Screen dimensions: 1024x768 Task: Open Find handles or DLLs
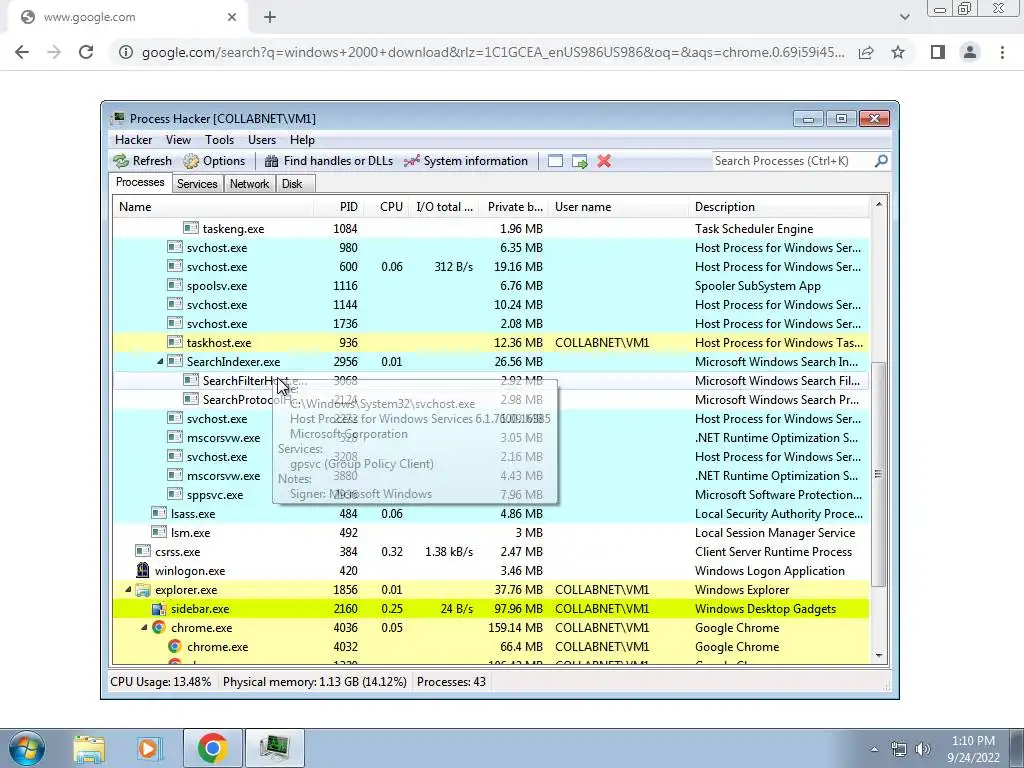(x=328, y=161)
